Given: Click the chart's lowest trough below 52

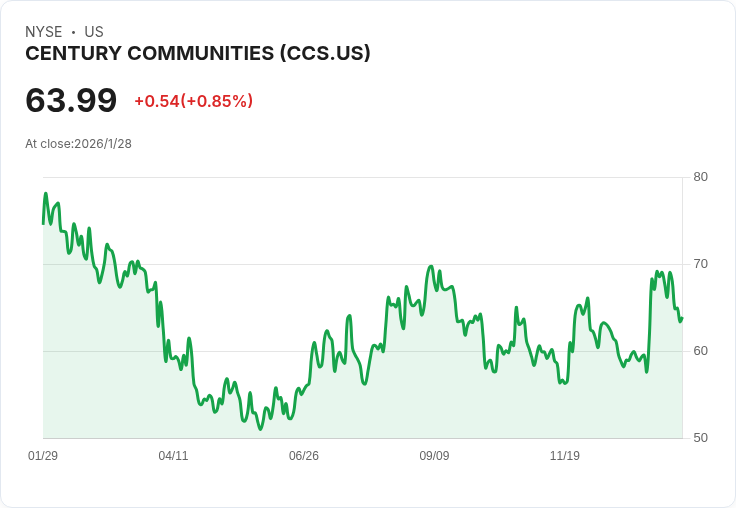Looking at the screenshot, I should tap(261, 429).
